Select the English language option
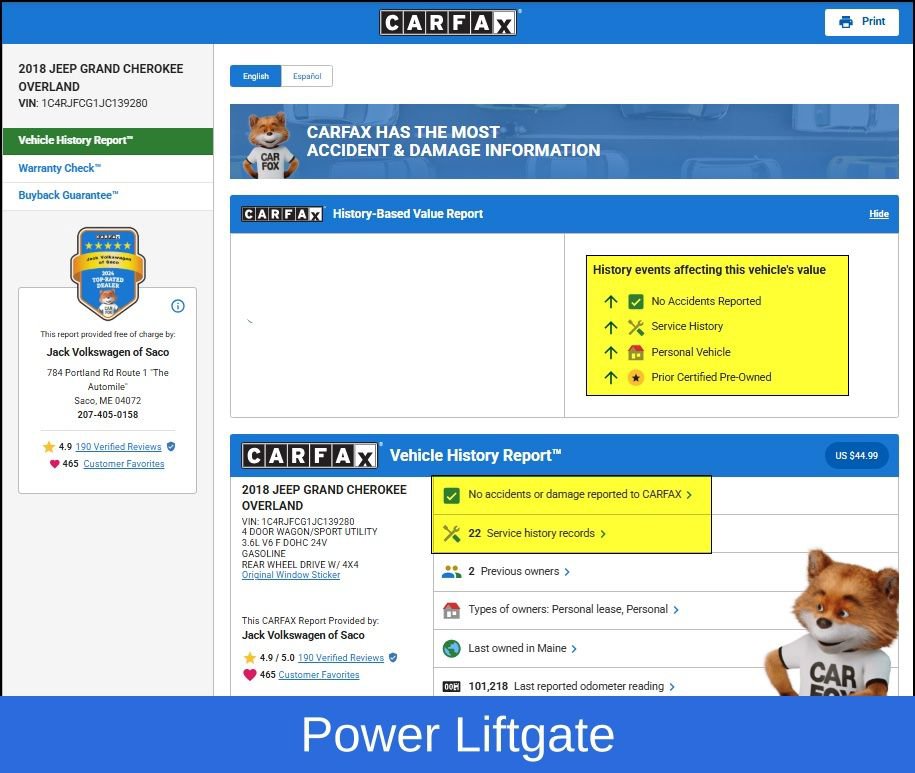The width and height of the screenshot is (915, 773). (x=256, y=76)
